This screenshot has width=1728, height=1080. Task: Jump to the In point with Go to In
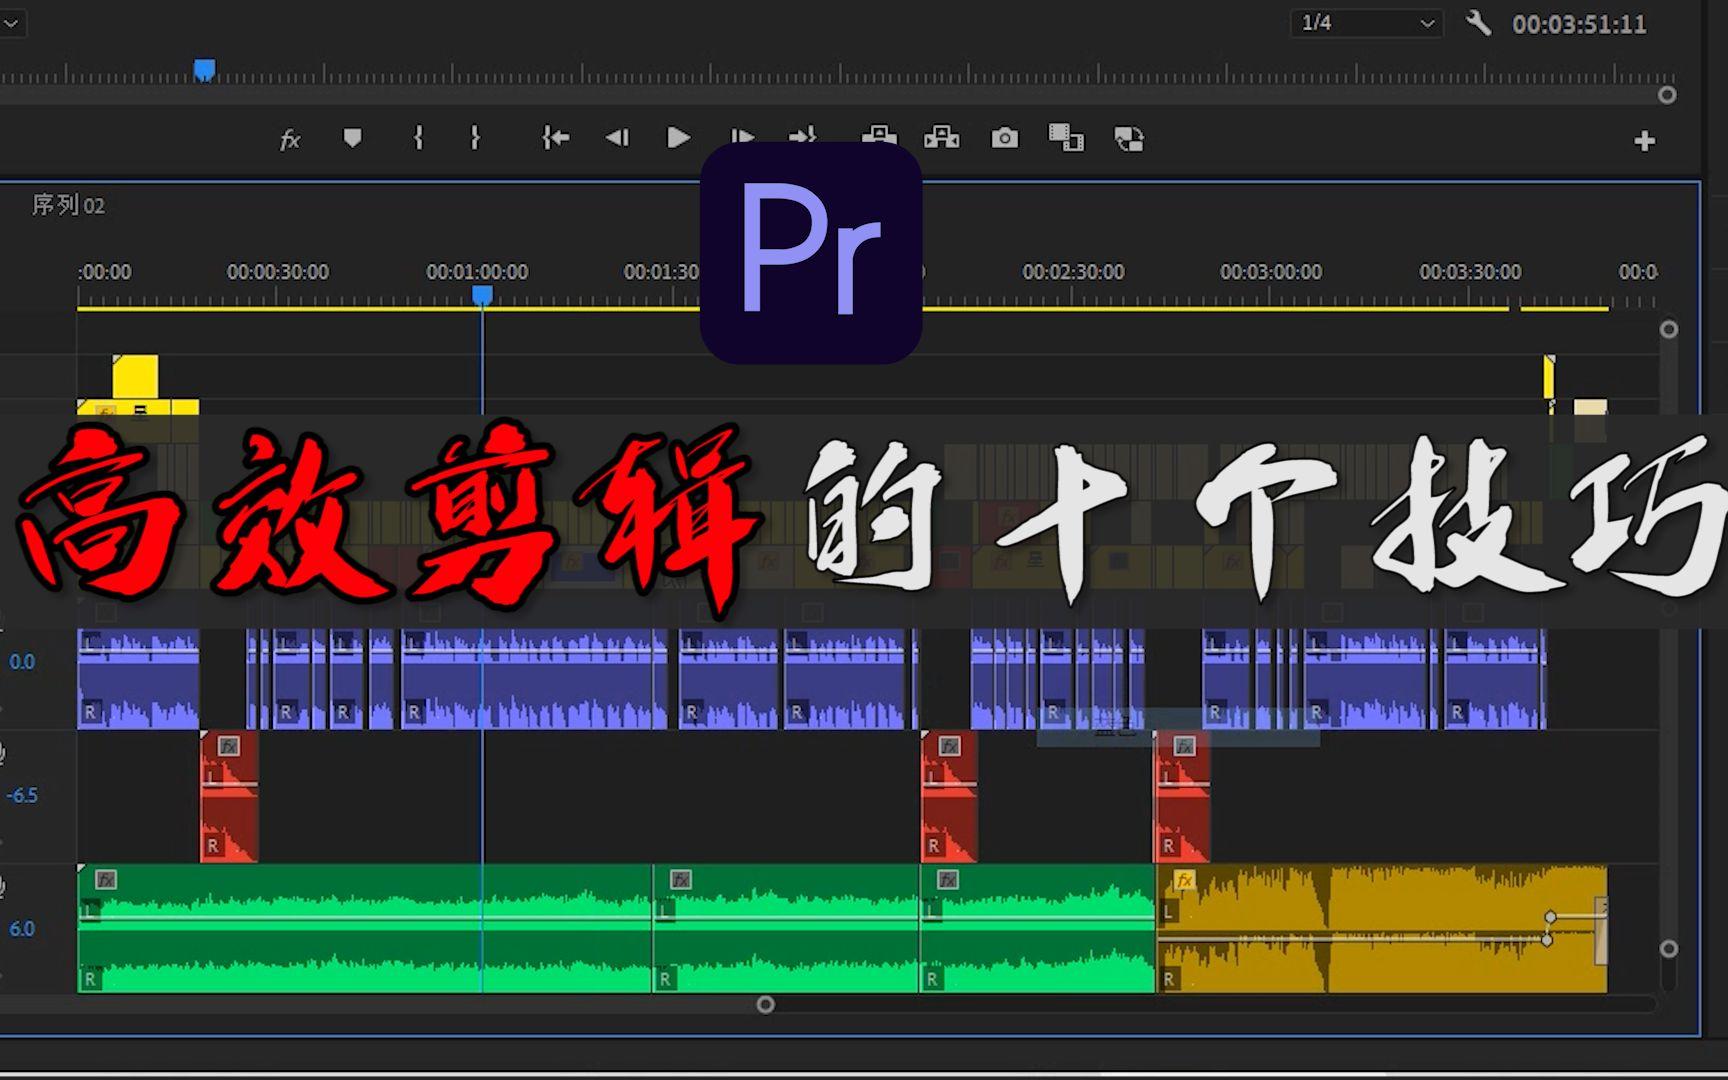(555, 138)
